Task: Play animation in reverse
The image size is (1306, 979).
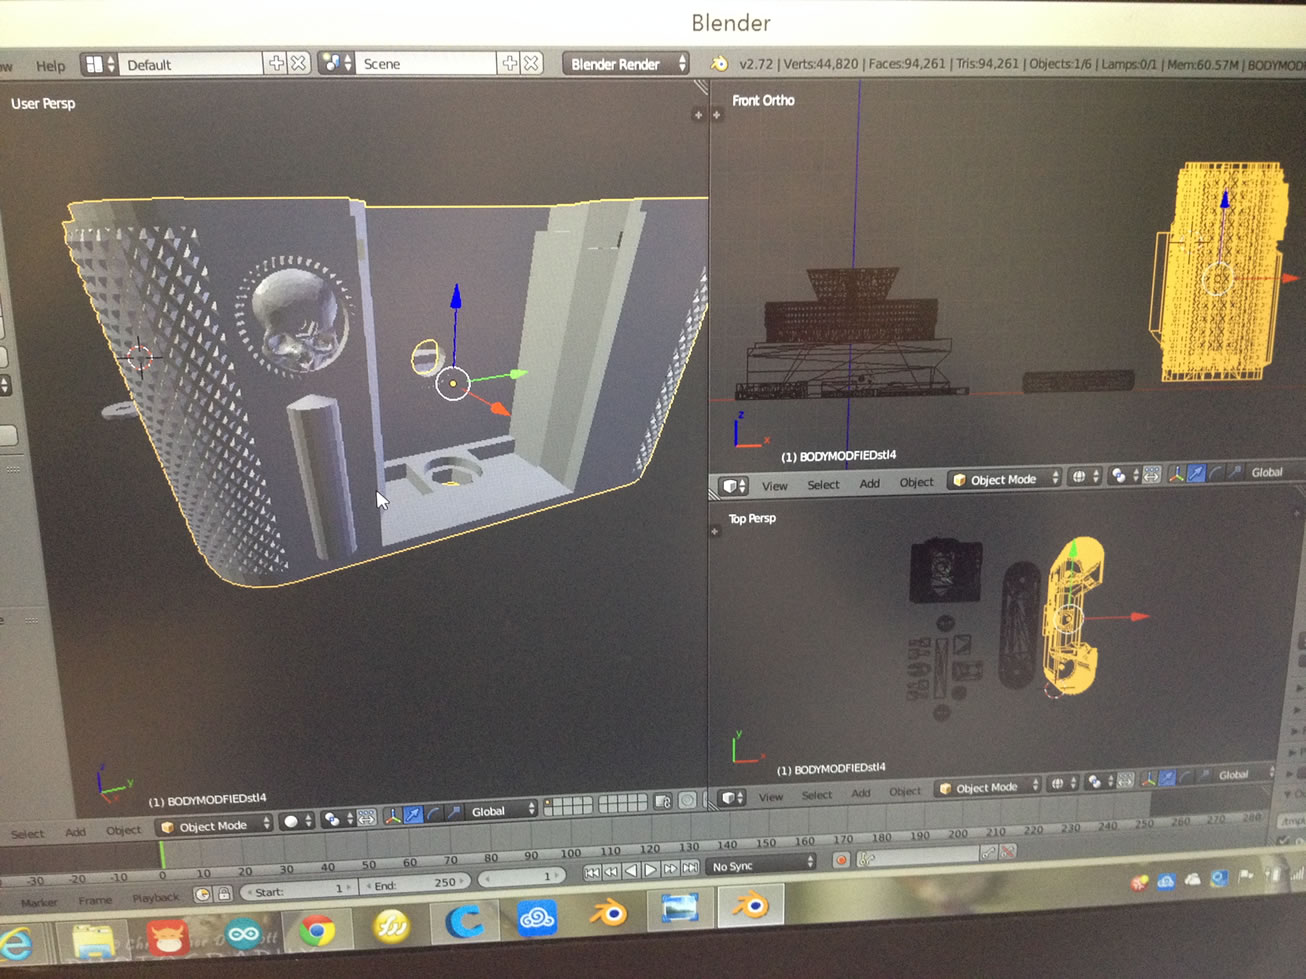Action: (630, 871)
